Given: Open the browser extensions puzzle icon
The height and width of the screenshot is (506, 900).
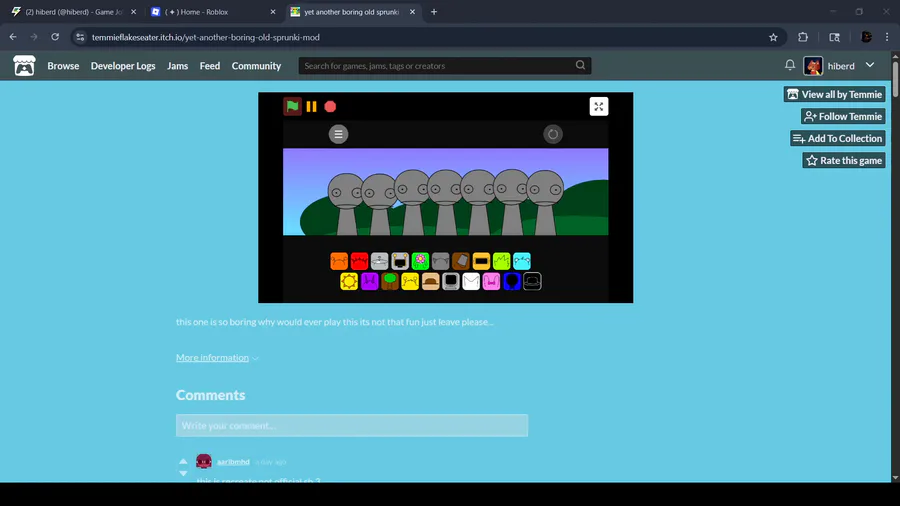Looking at the screenshot, I should pyautogui.click(x=803, y=37).
